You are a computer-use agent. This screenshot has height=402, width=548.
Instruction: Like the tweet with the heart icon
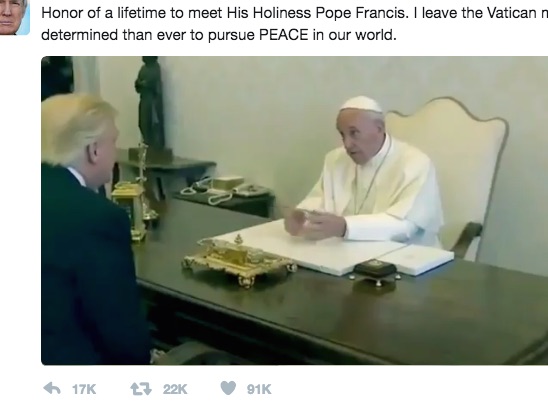[228, 388]
